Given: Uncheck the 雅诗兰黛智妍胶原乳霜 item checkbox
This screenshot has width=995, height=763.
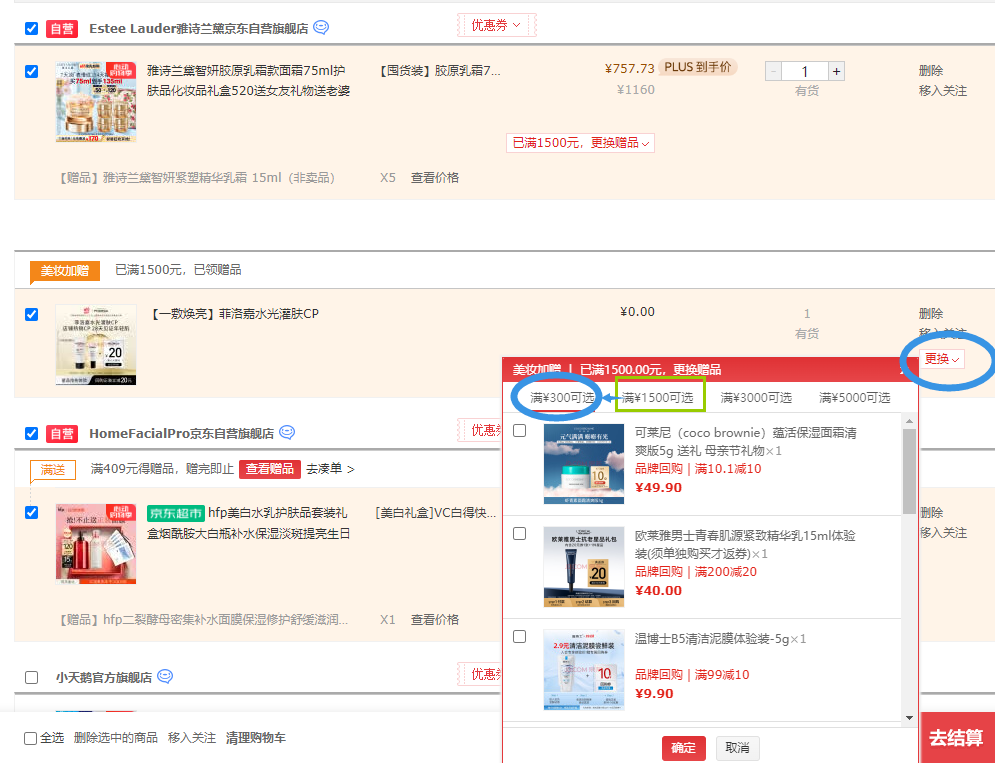Looking at the screenshot, I should 31,71.
